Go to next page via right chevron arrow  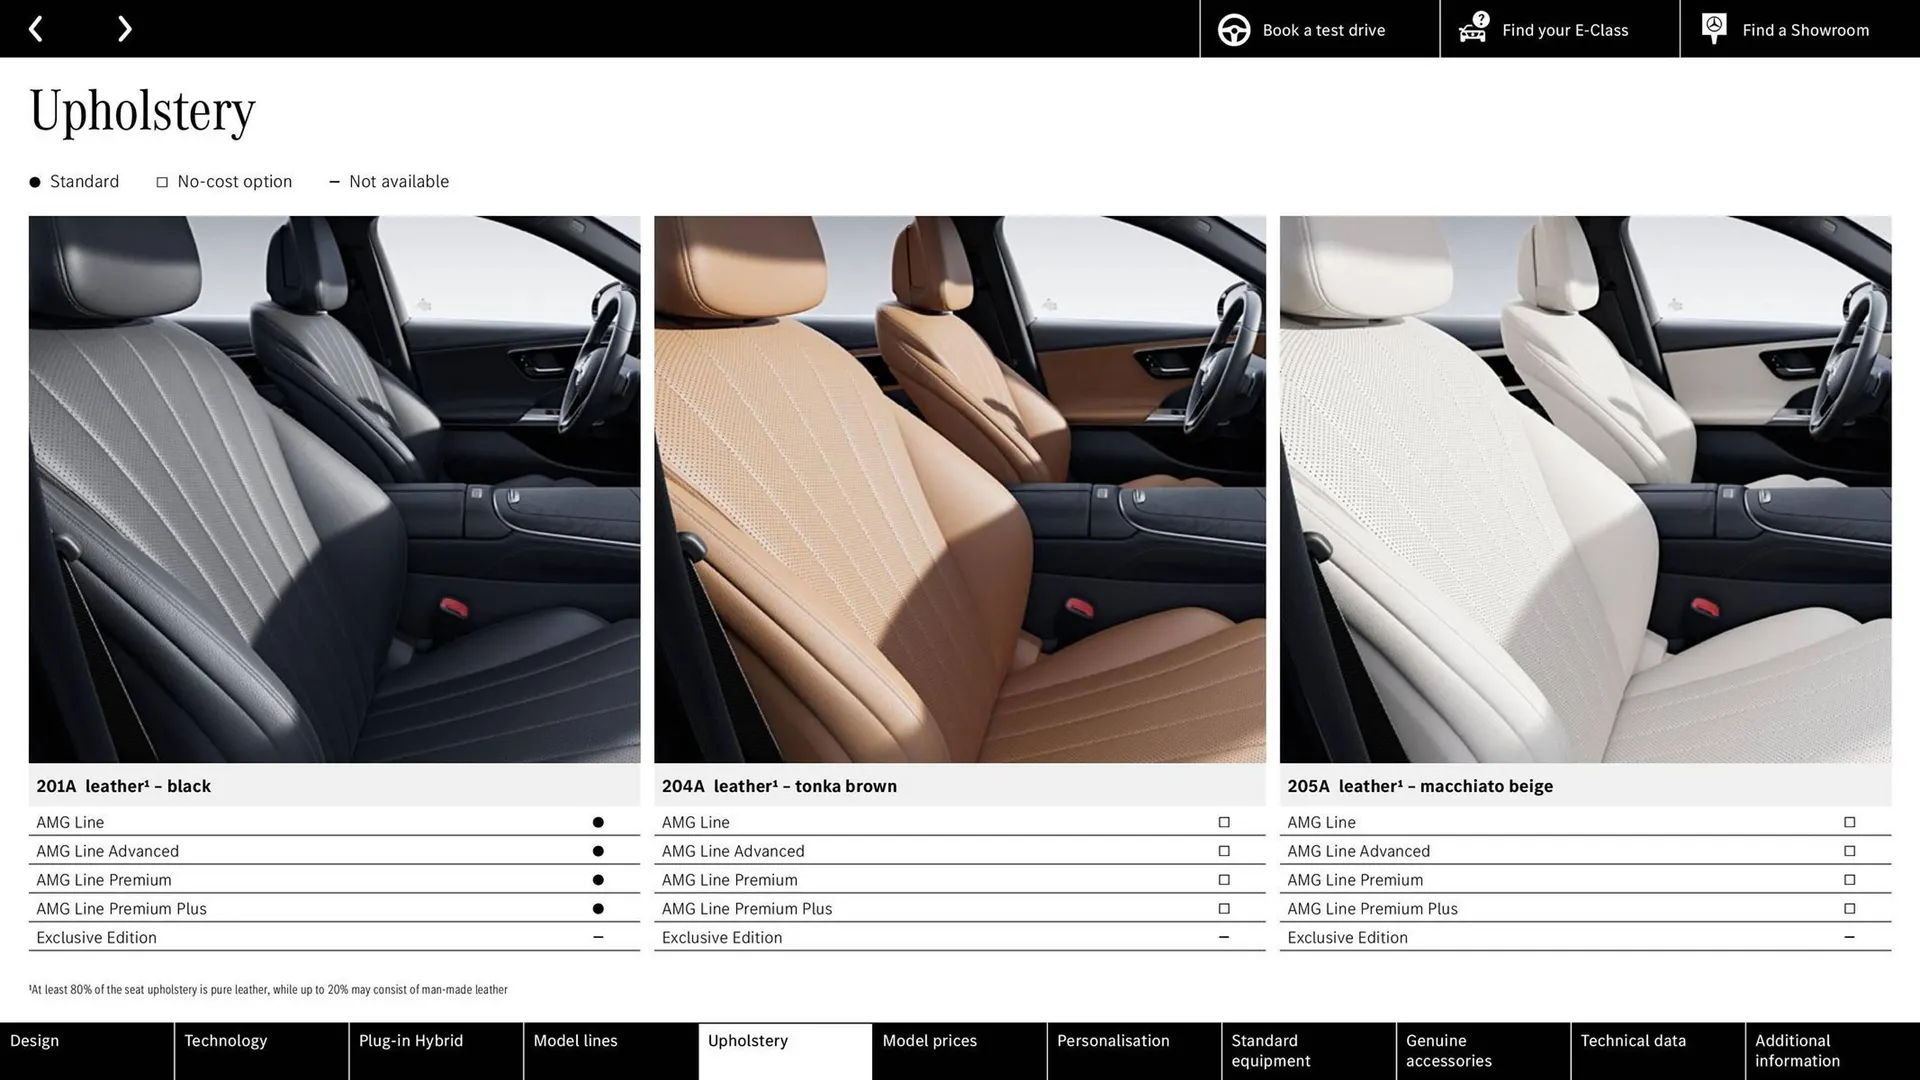[124, 28]
